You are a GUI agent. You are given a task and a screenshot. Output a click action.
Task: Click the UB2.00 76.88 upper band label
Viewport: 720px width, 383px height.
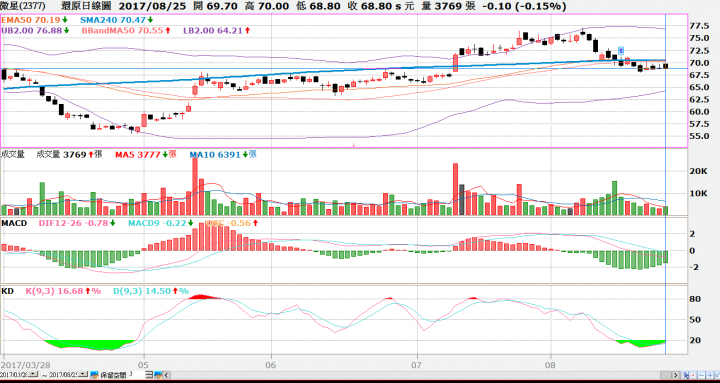tap(31, 31)
